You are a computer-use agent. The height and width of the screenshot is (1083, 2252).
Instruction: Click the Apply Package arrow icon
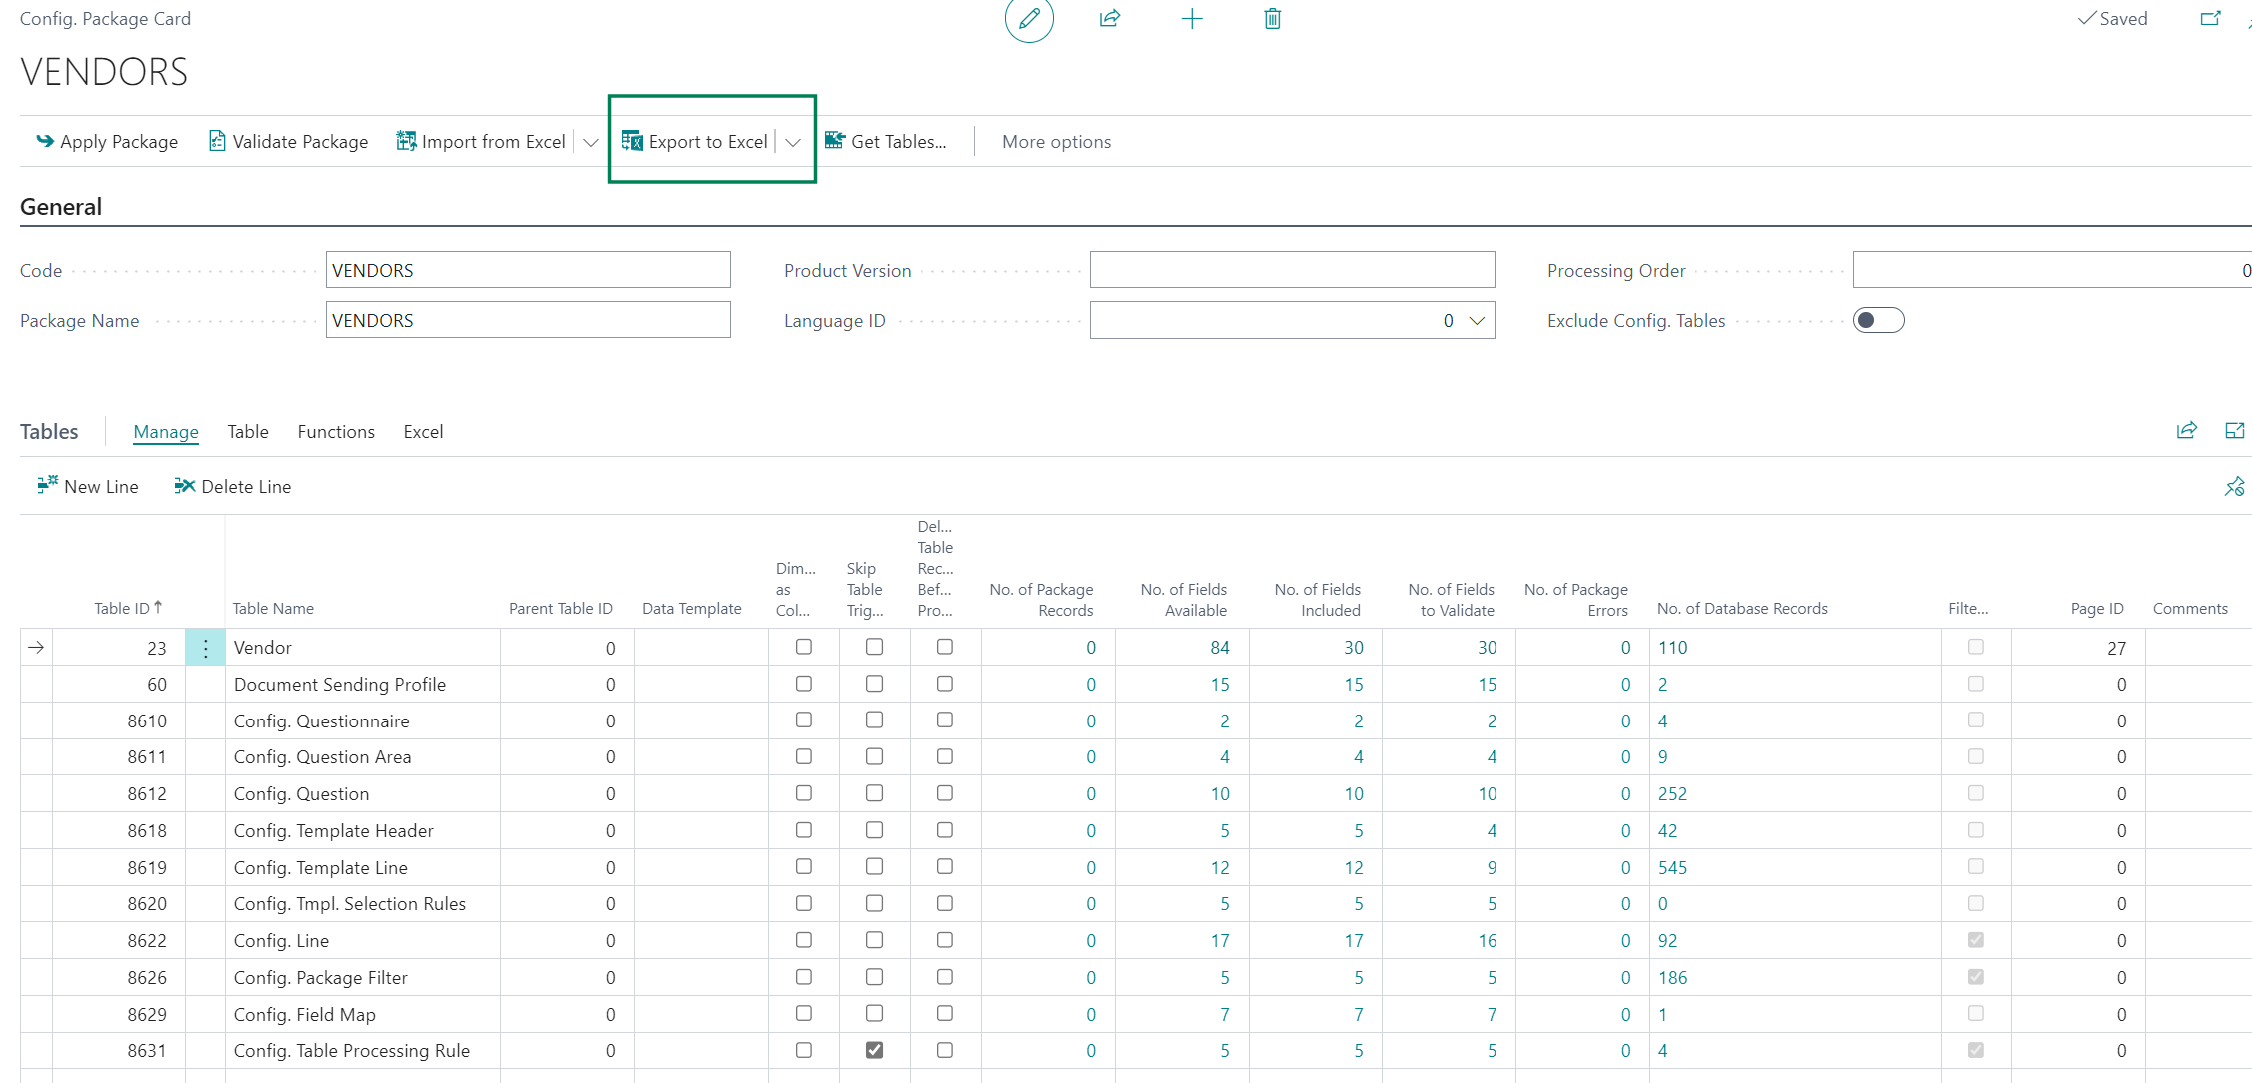pos(45,141)
